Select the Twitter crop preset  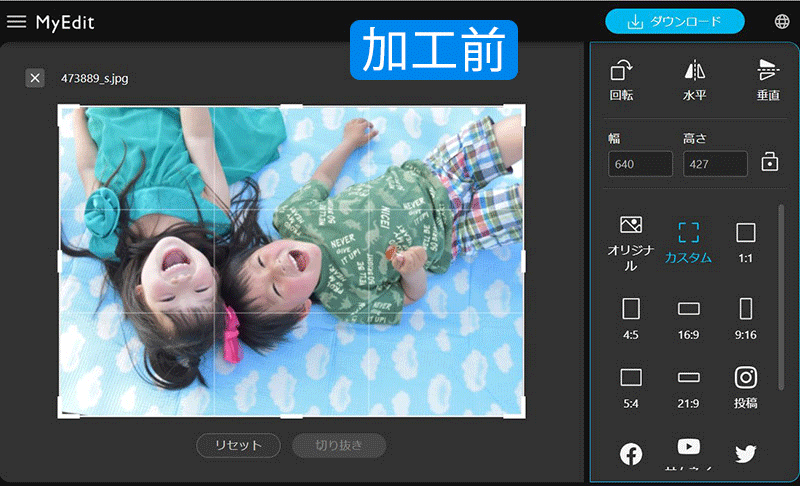745,453
